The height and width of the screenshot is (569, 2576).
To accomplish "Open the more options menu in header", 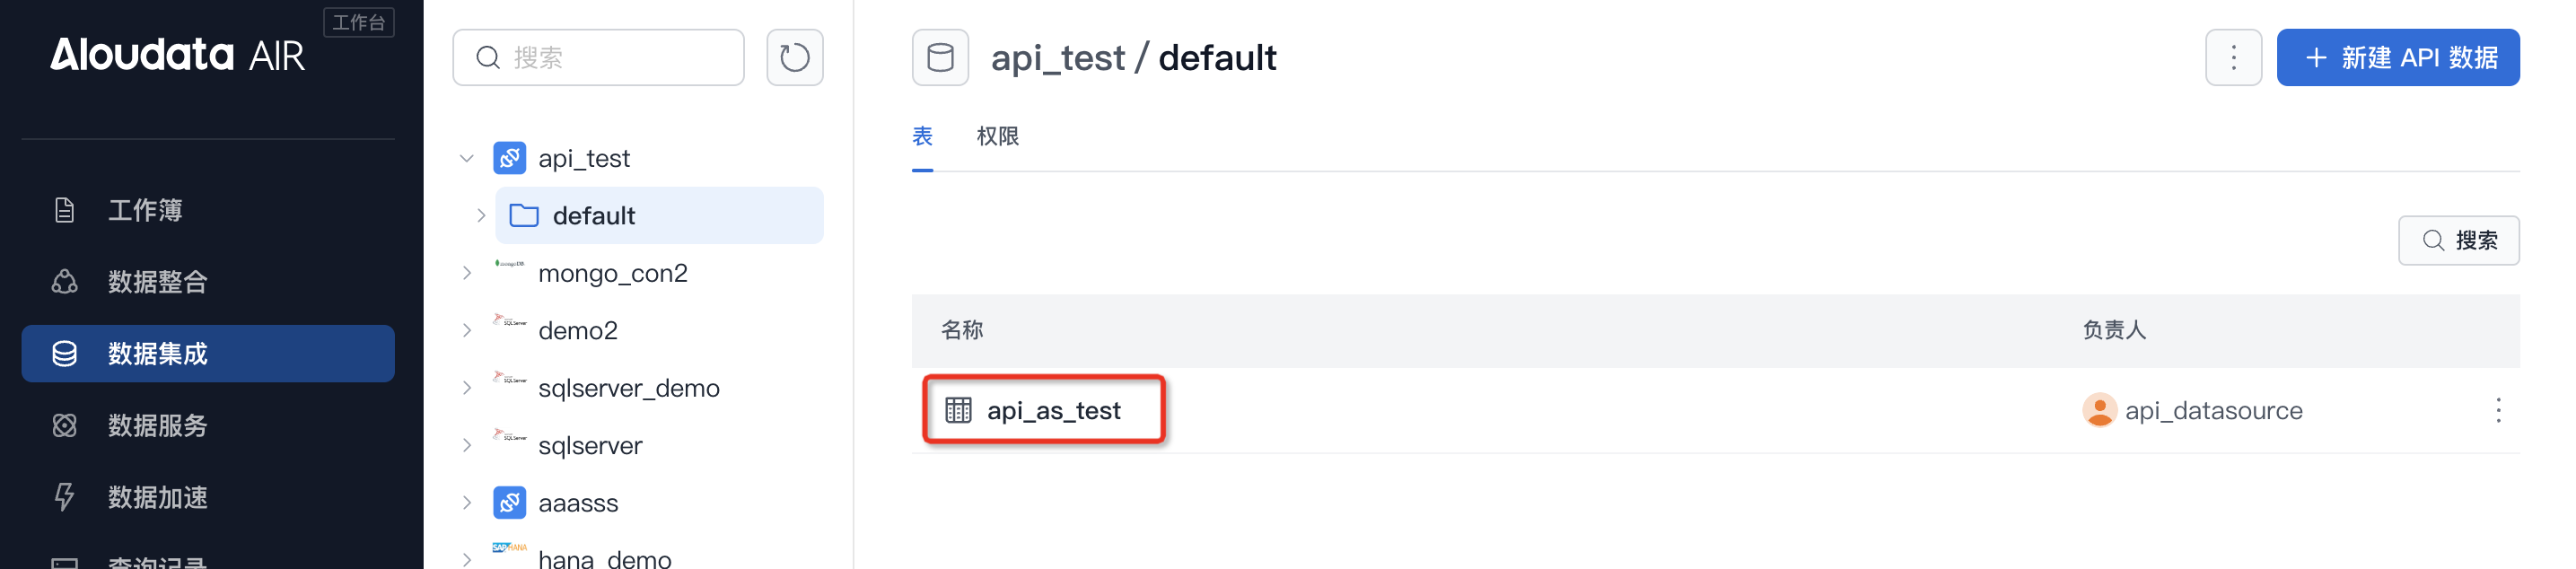I will tap(2232, 58).
